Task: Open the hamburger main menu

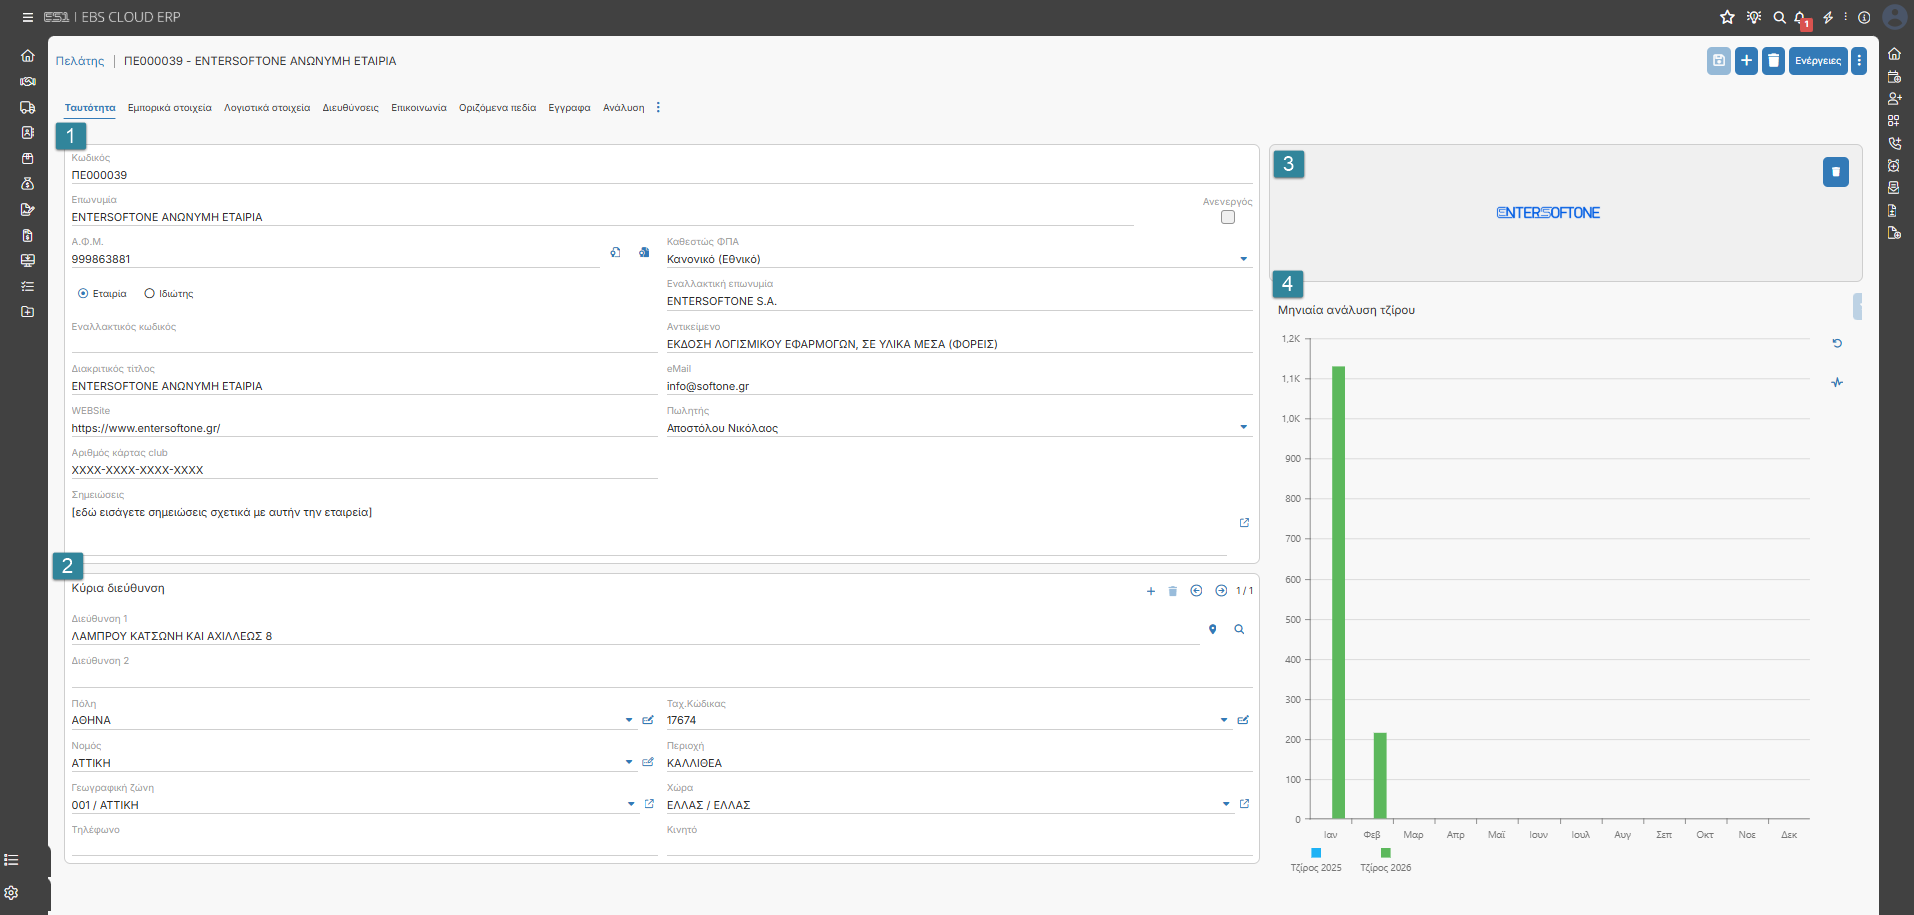Action: click(28, 17)
